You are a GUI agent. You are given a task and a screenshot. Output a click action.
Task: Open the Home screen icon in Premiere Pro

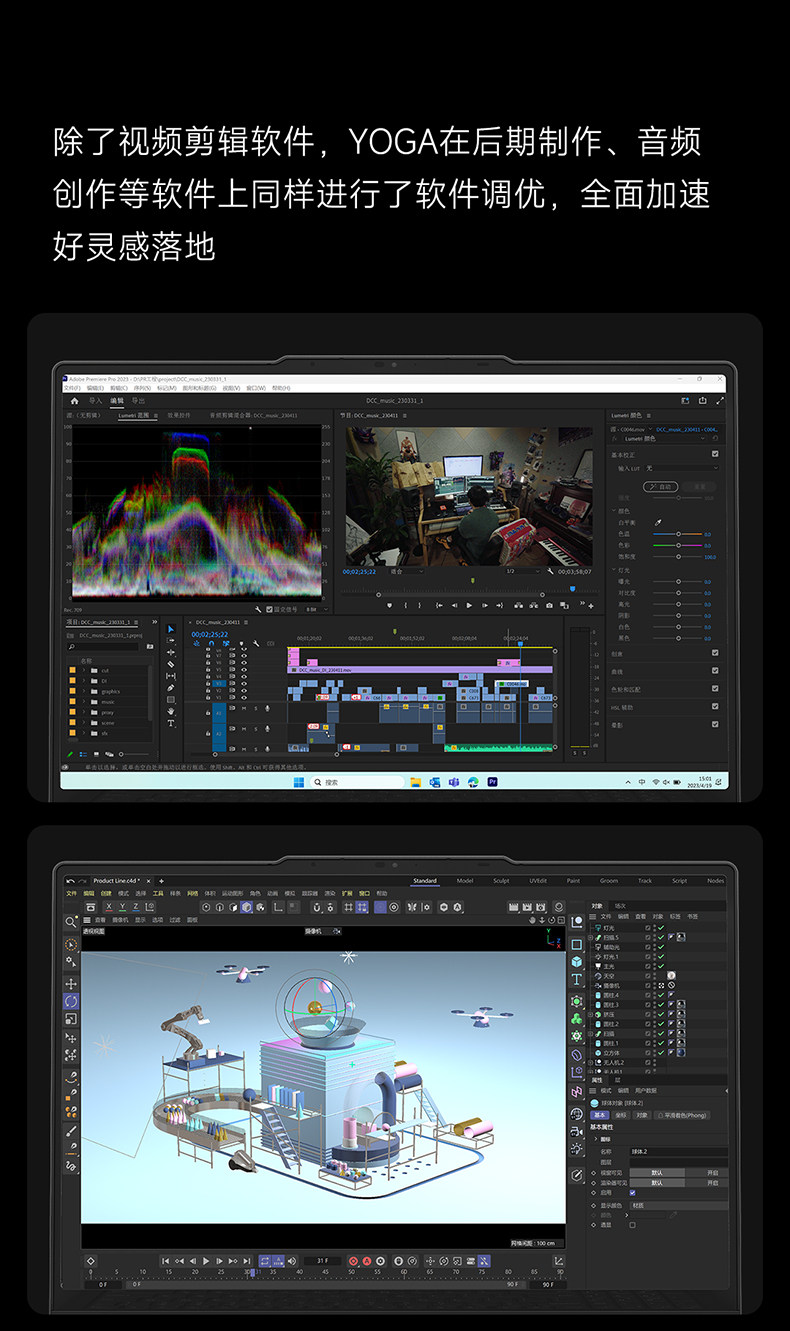coord(74,401)
